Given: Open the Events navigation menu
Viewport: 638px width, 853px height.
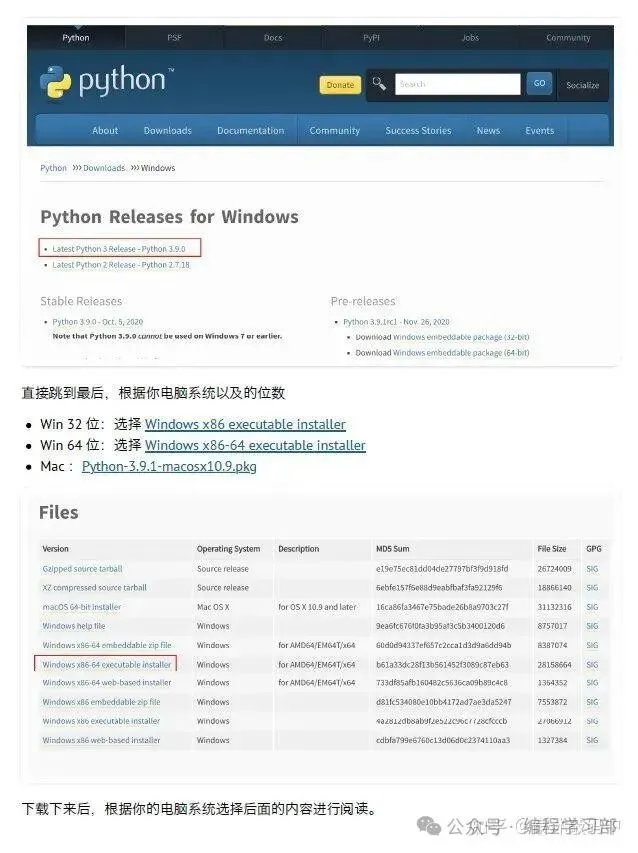Looking at the screenshot, I should click(x=540, y=131).
